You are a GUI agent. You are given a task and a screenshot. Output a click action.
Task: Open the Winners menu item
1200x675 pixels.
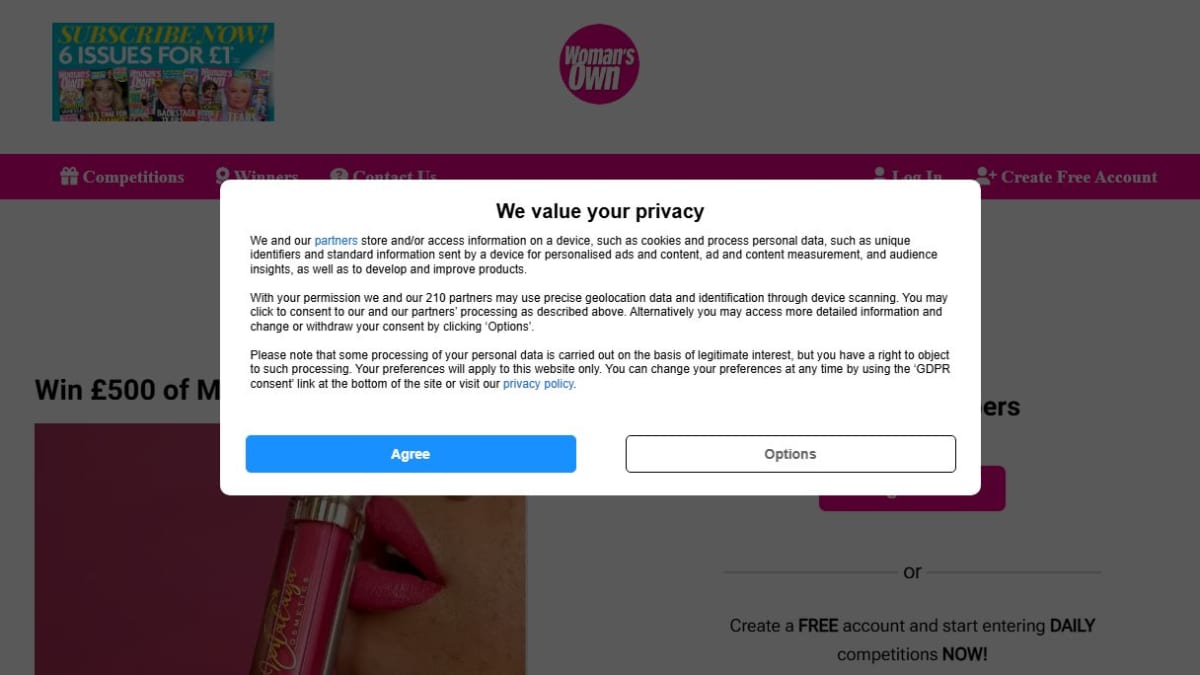tap(266, 175)
